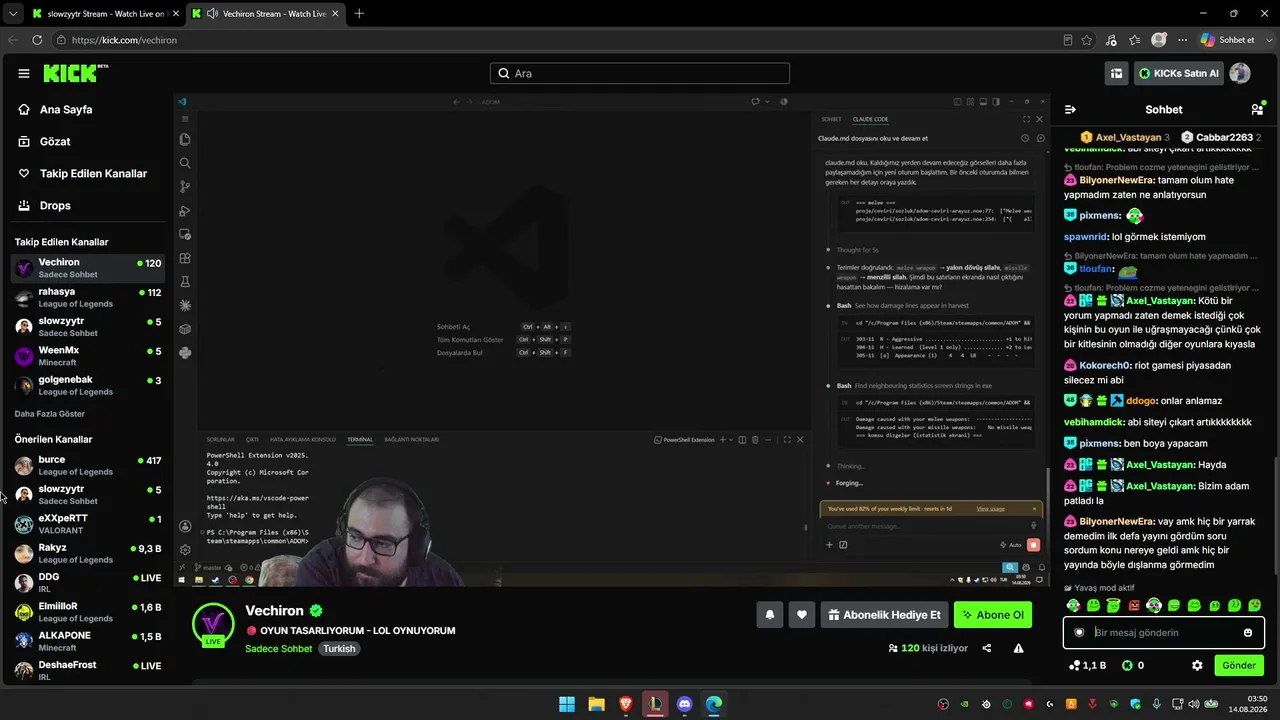This screenshot has width=1280, height=720.
Task: Open the chat users list icon
Action: pos(1257,110)
